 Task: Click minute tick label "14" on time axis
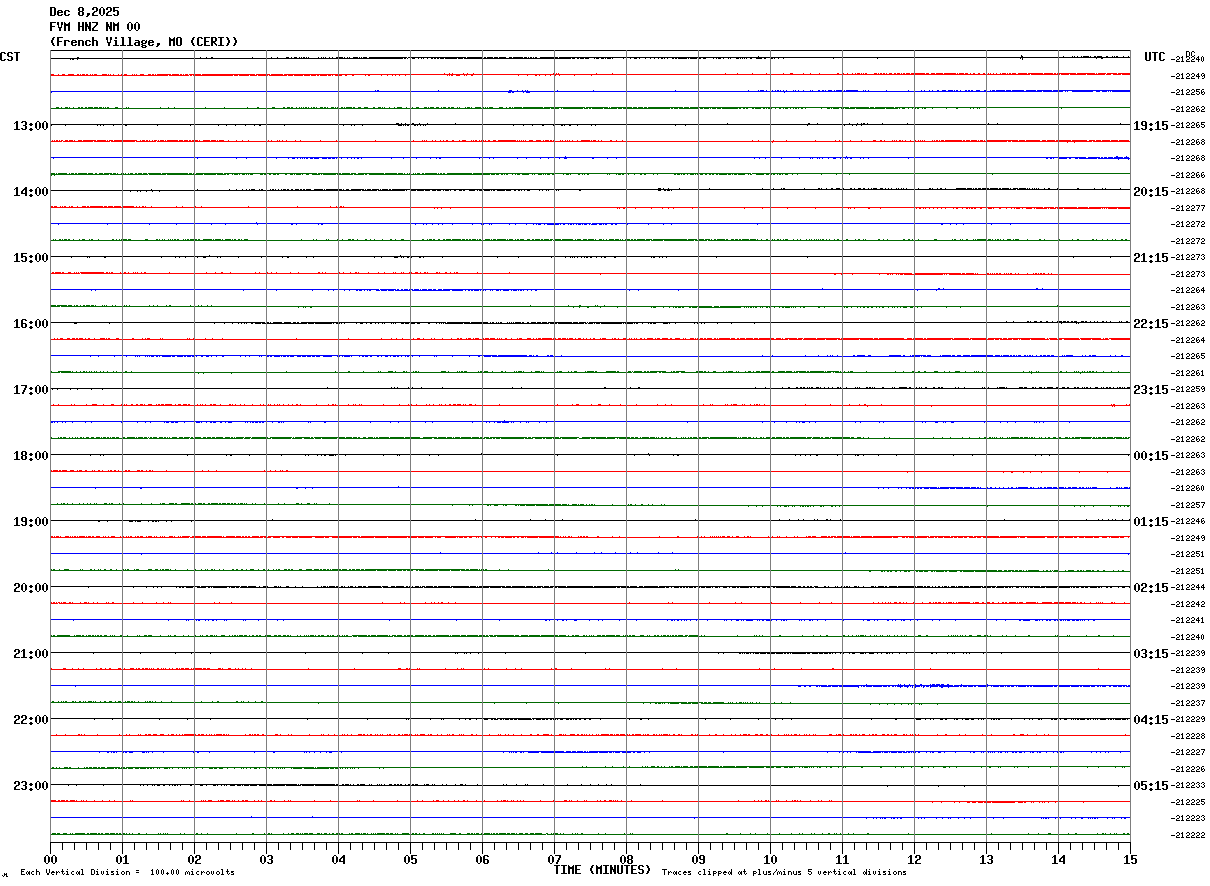pos(1058,859)
